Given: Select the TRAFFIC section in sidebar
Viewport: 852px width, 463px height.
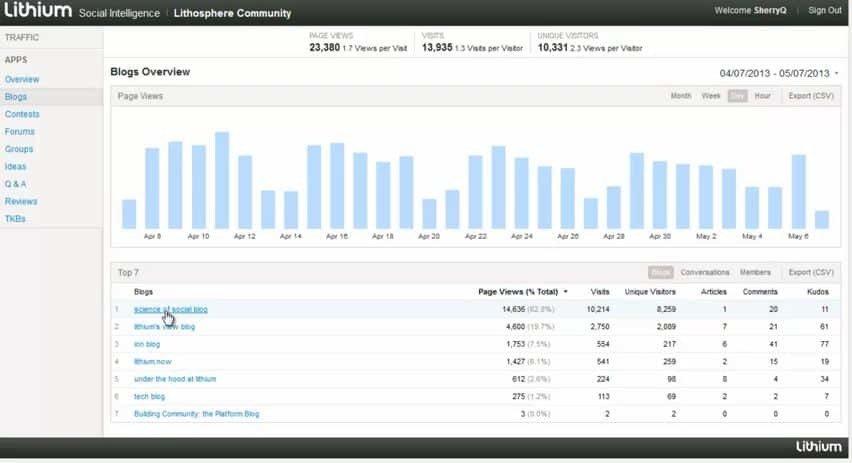Looking at the screenshot, I should point(23,37).
